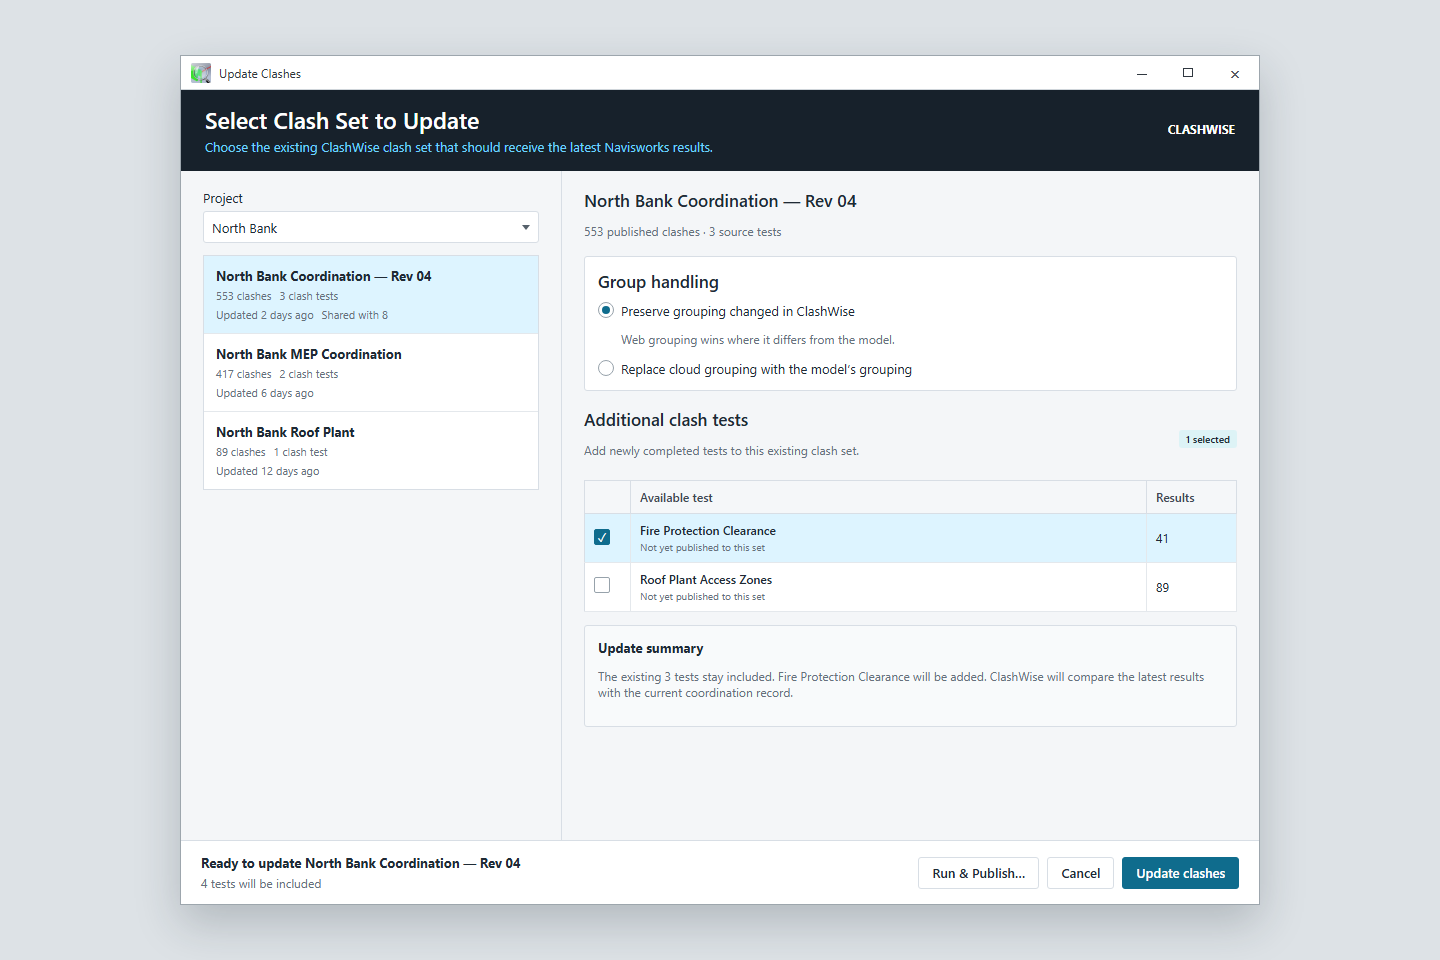Image resolution: width=1440 pixels, height=960 pixels.
Task: Check the Roof Plant Access Zones test
Action: (602, 585)
